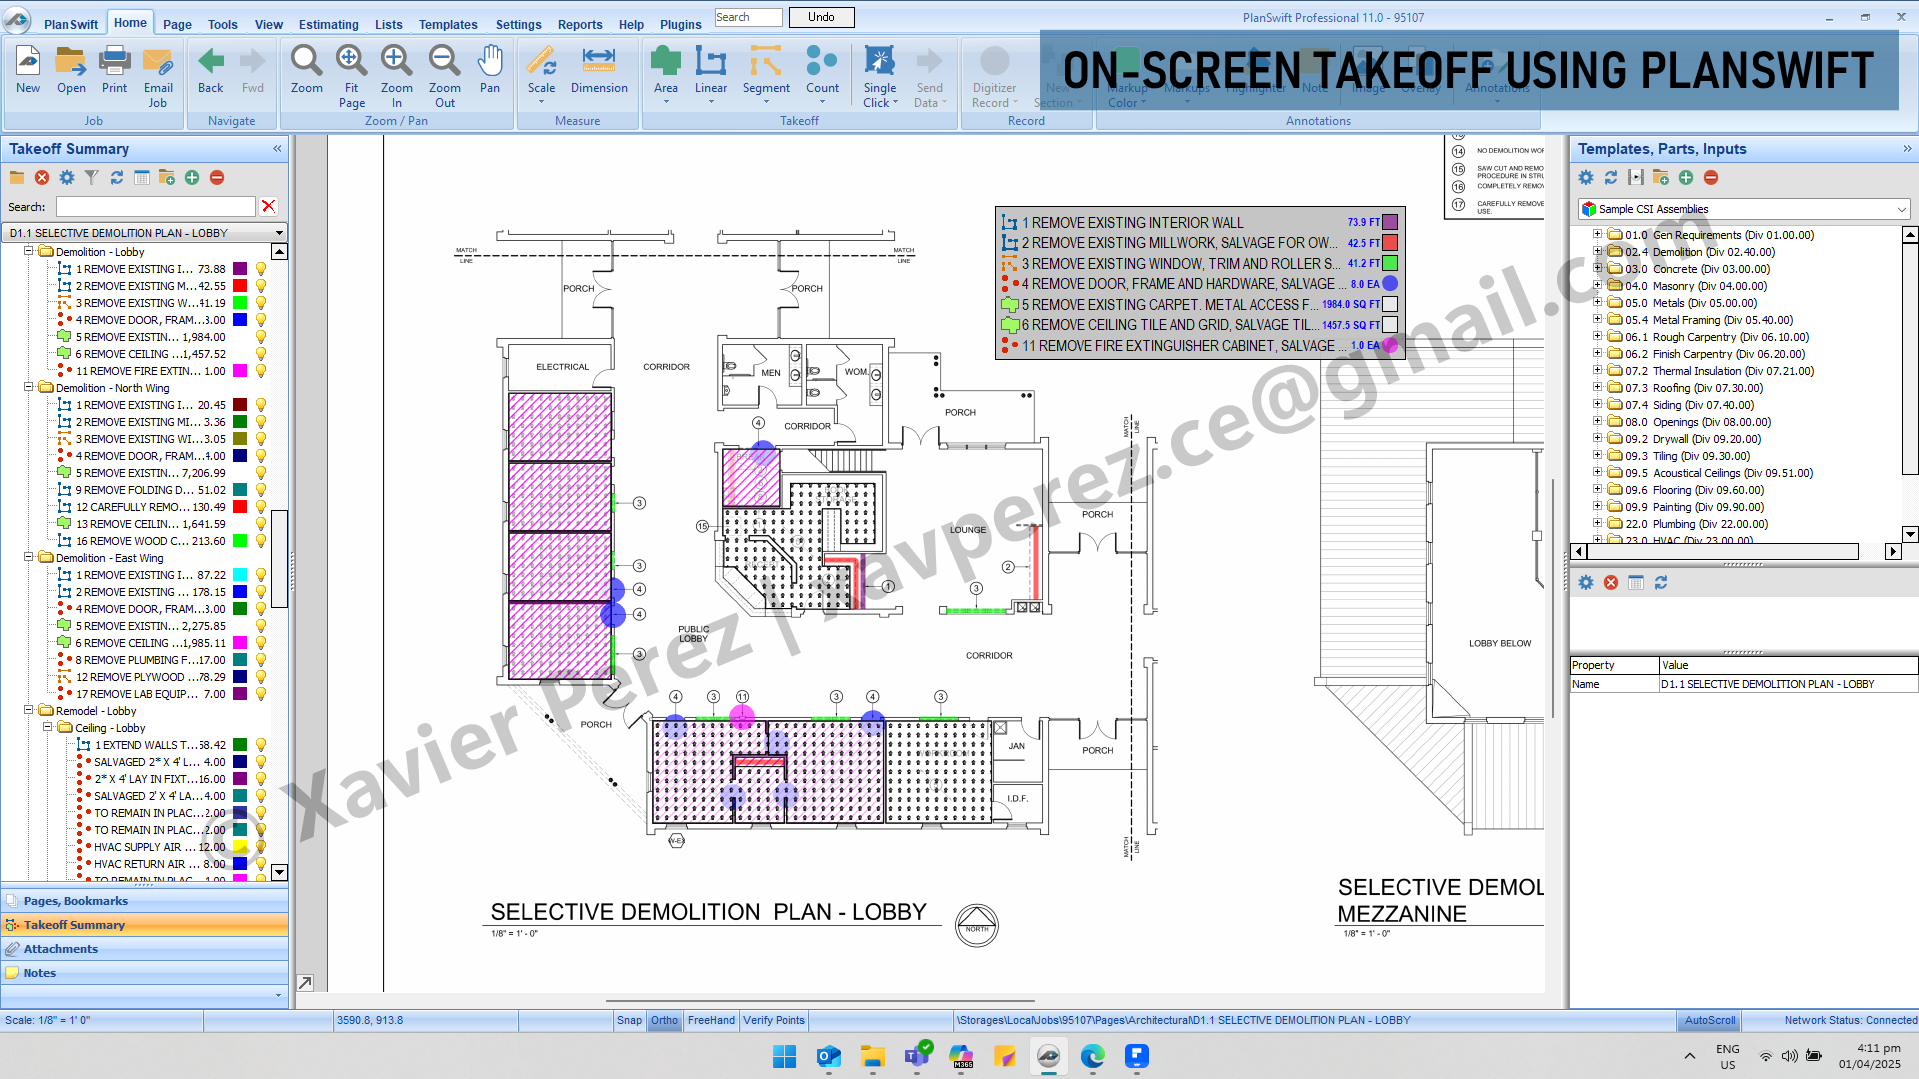1919x1079 pixels.
Task: Open the Estimating ribbon tab
Action: pyautogui.click(x=328, y=24)
